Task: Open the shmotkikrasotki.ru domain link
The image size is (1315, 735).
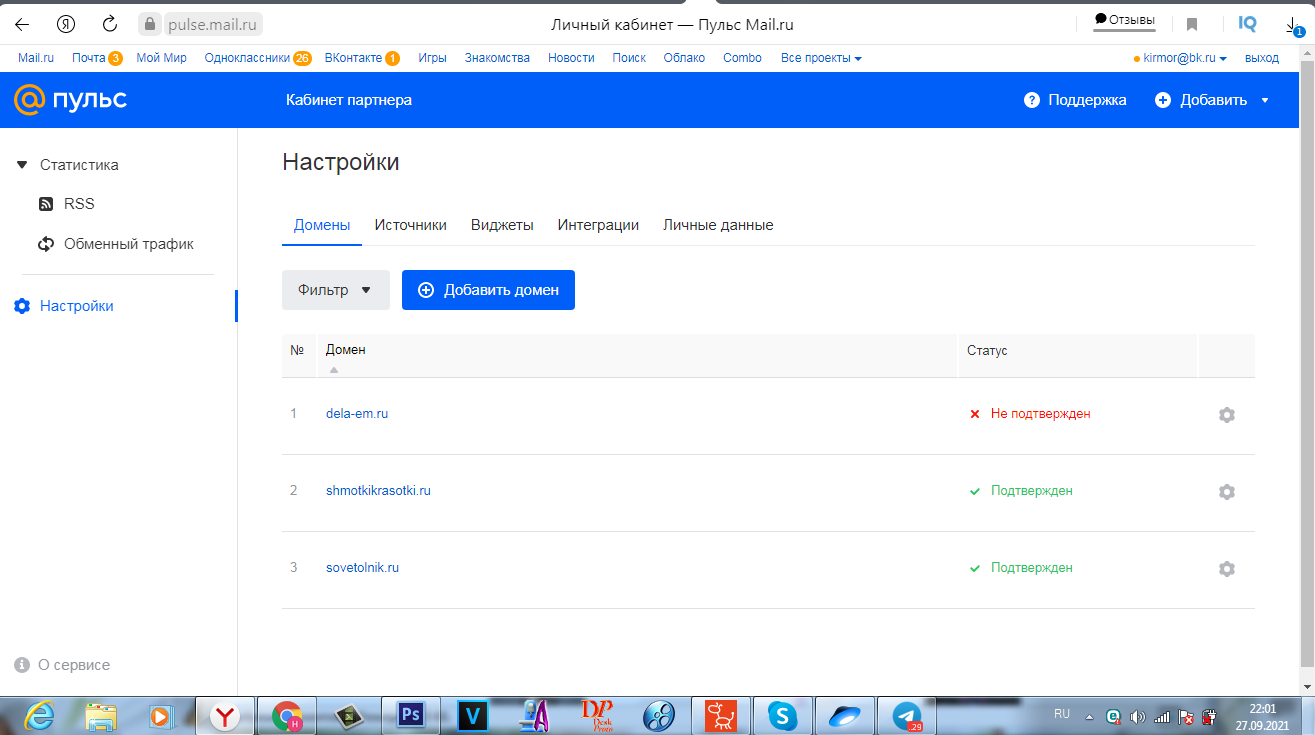Action: [x=378, y=490]
